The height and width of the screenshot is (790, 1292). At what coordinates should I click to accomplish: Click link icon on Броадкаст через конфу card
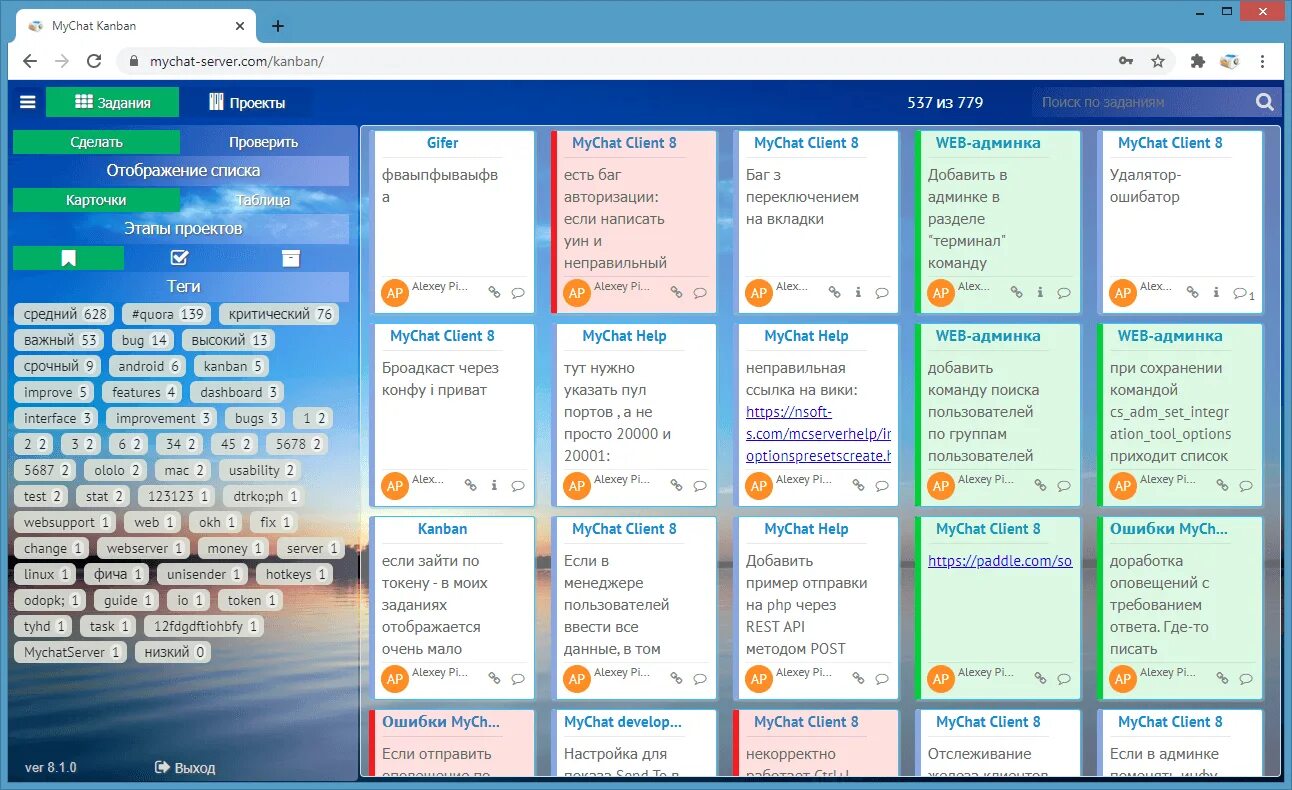coord(470,486)
